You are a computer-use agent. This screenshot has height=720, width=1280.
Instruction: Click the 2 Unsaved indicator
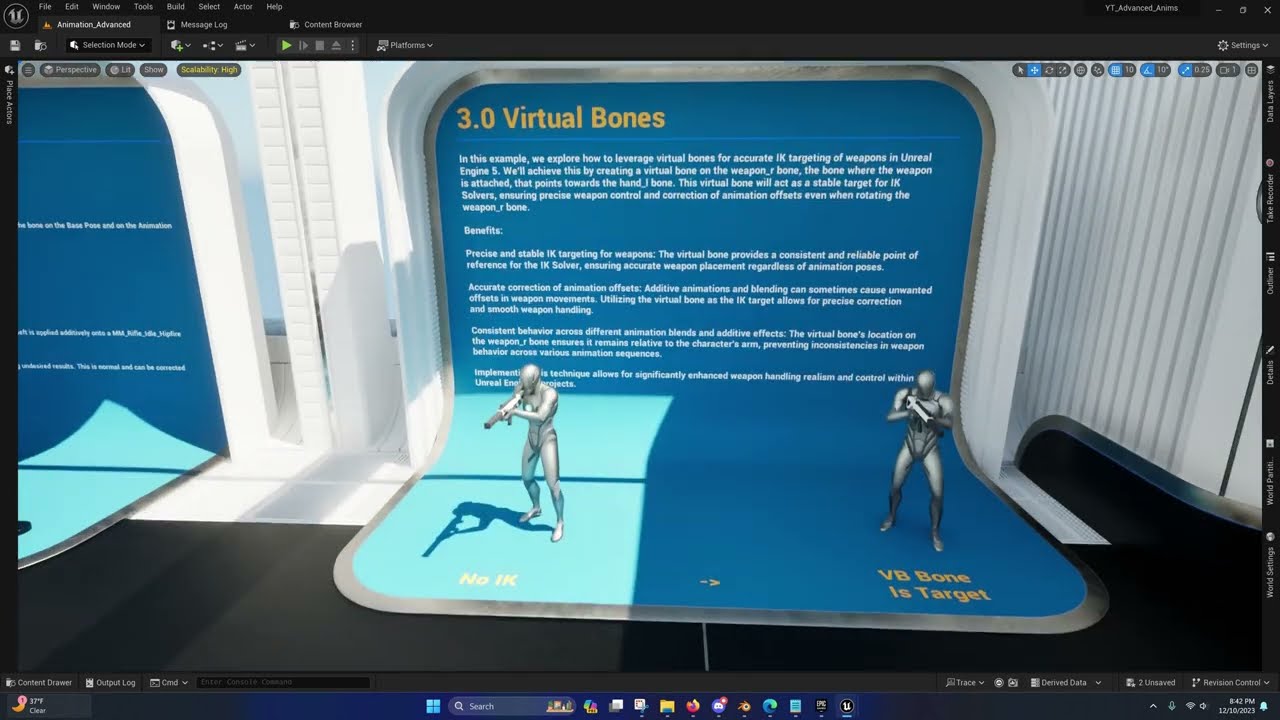(x=1150, y=682)
